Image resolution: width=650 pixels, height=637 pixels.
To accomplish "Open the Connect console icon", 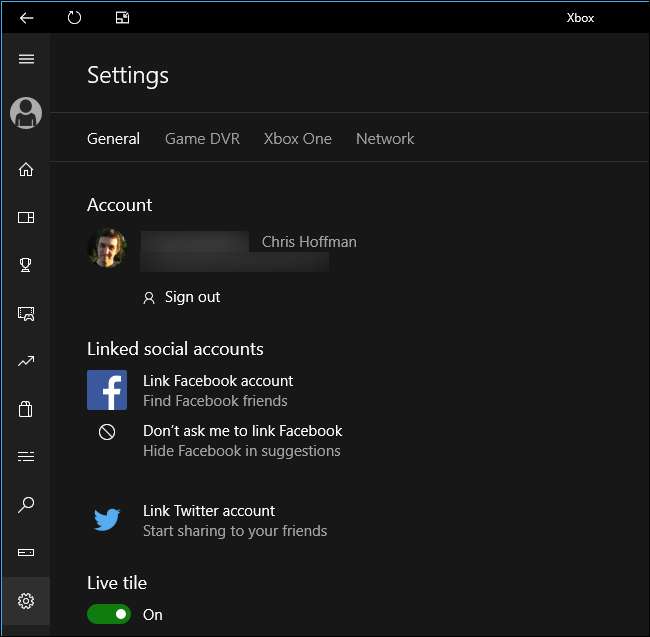I will [x=26, y=552].
